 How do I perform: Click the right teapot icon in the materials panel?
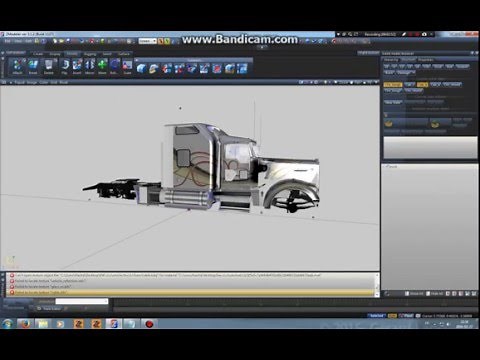435,124
